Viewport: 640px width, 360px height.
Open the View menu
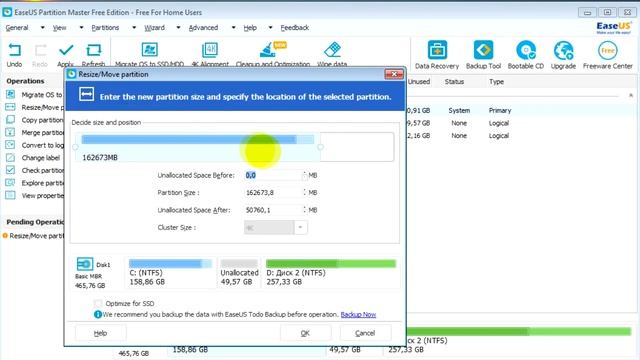pos(60,28)
